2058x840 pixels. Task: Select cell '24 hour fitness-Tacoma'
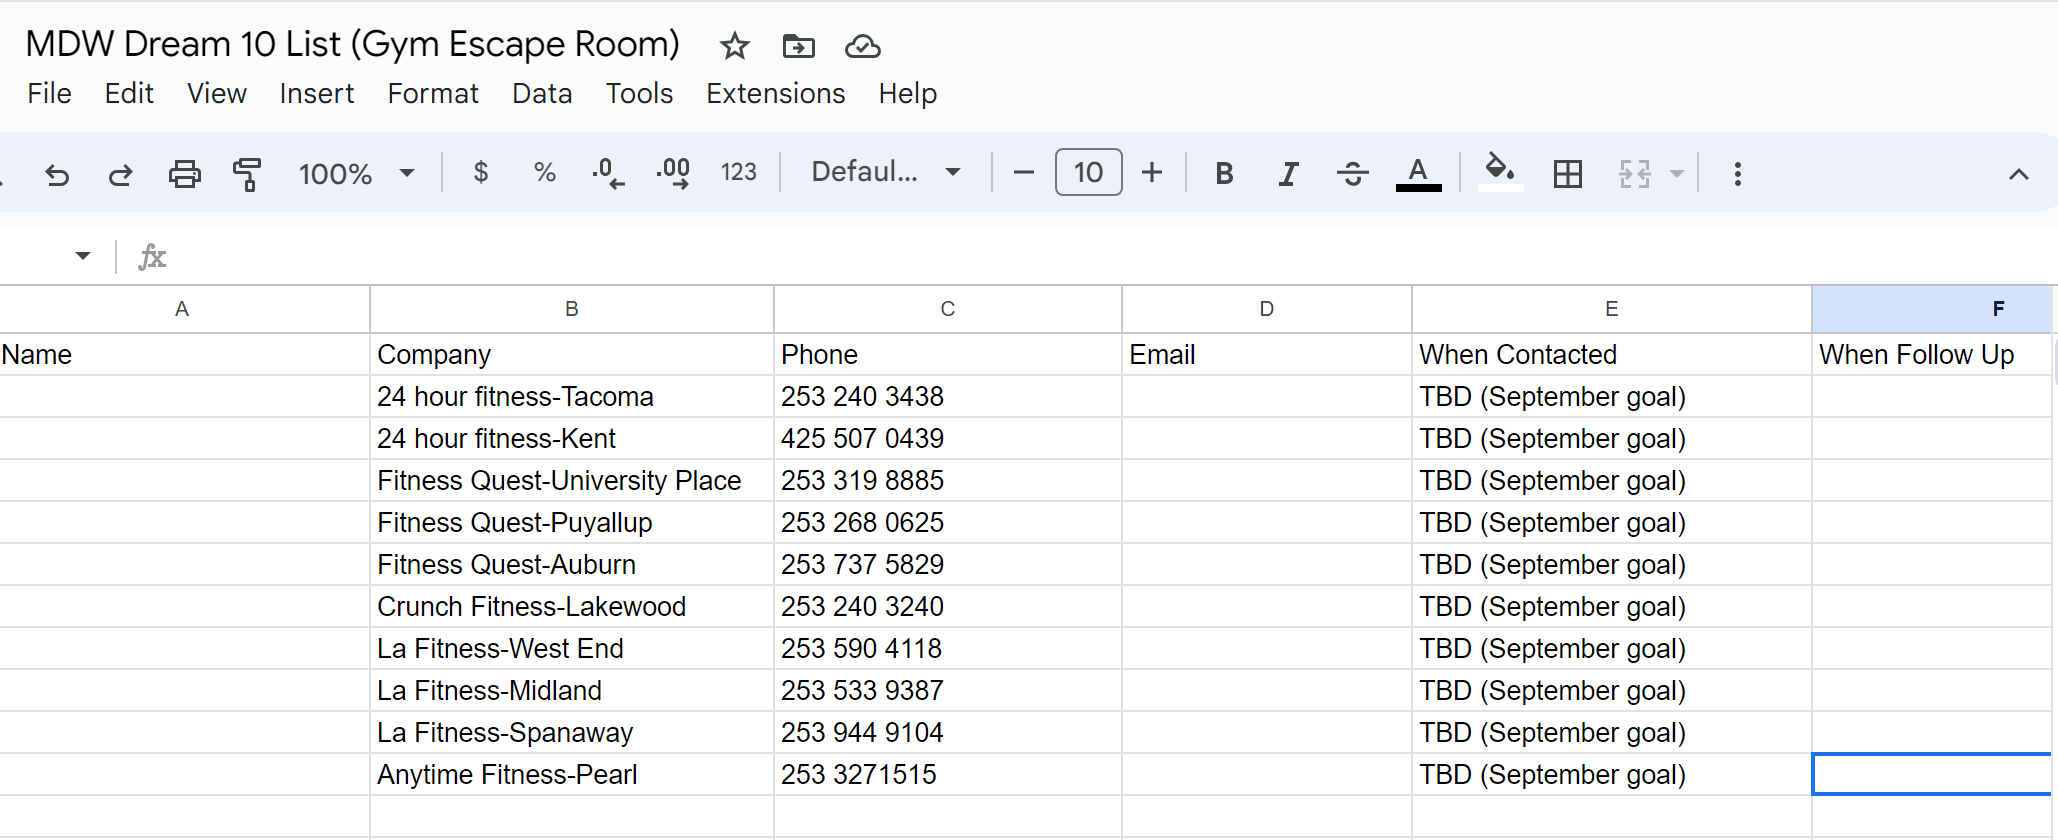[x=572, y=397]
